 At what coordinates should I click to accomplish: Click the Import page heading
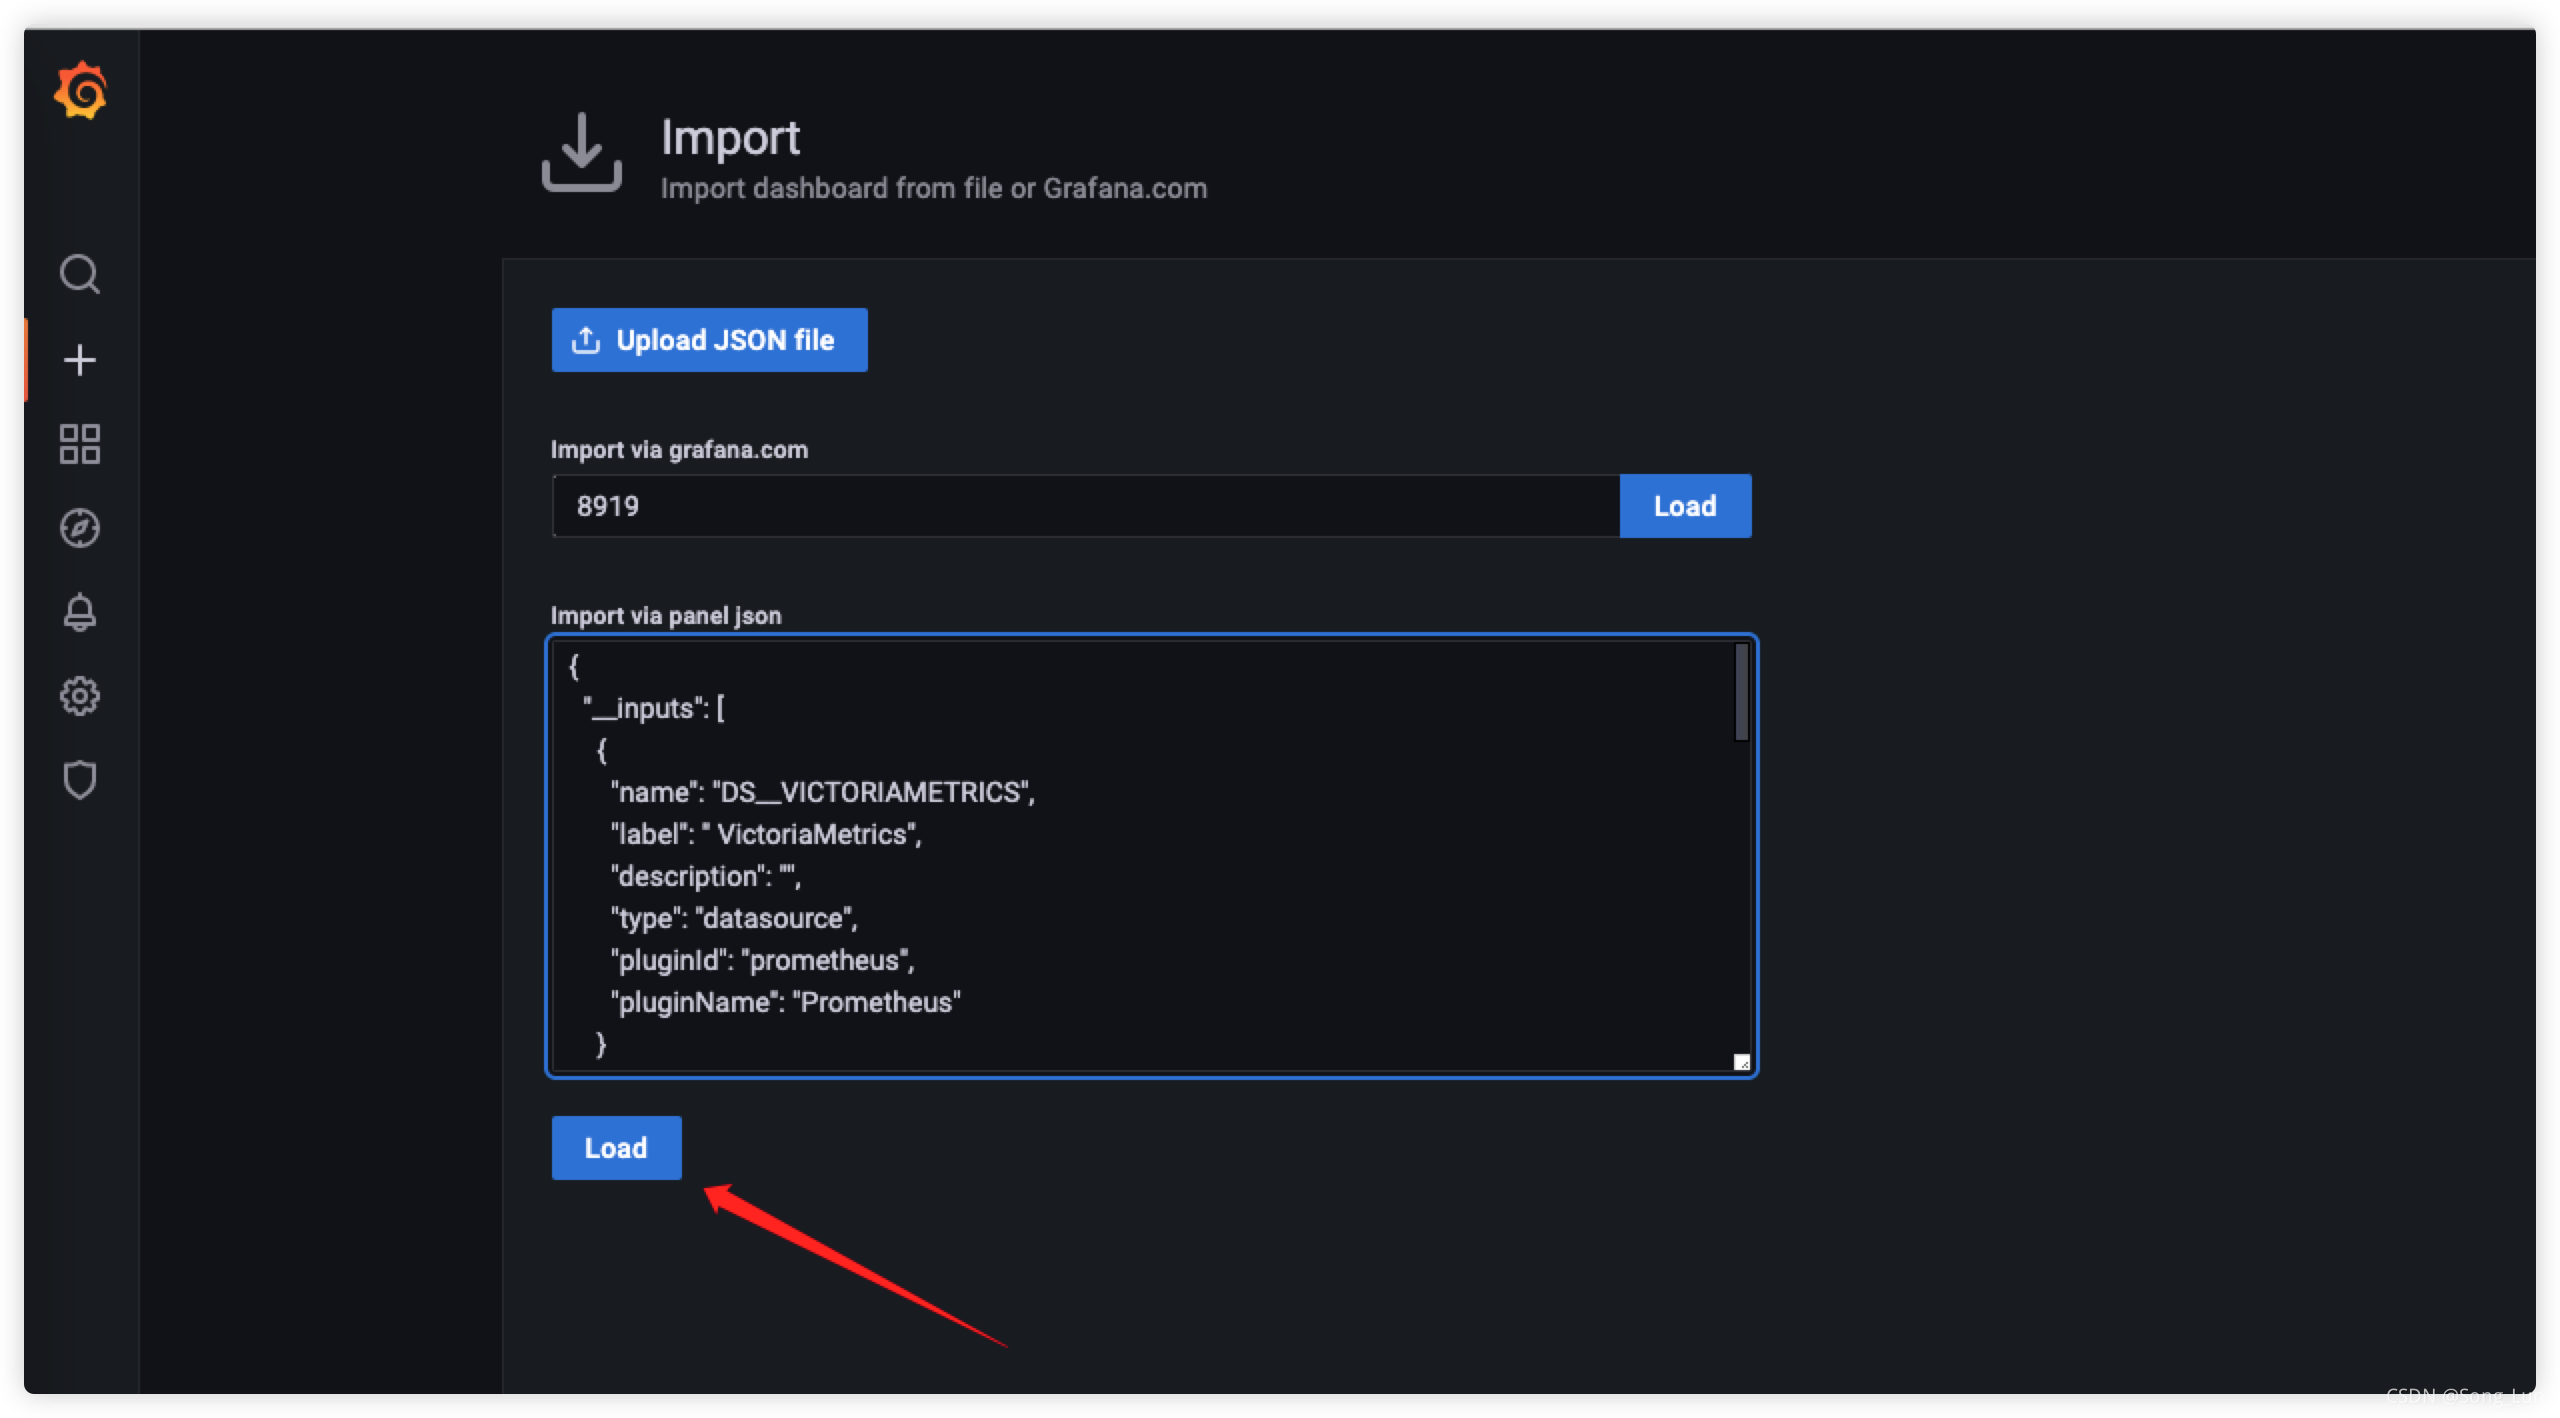(x=730, y=138)
